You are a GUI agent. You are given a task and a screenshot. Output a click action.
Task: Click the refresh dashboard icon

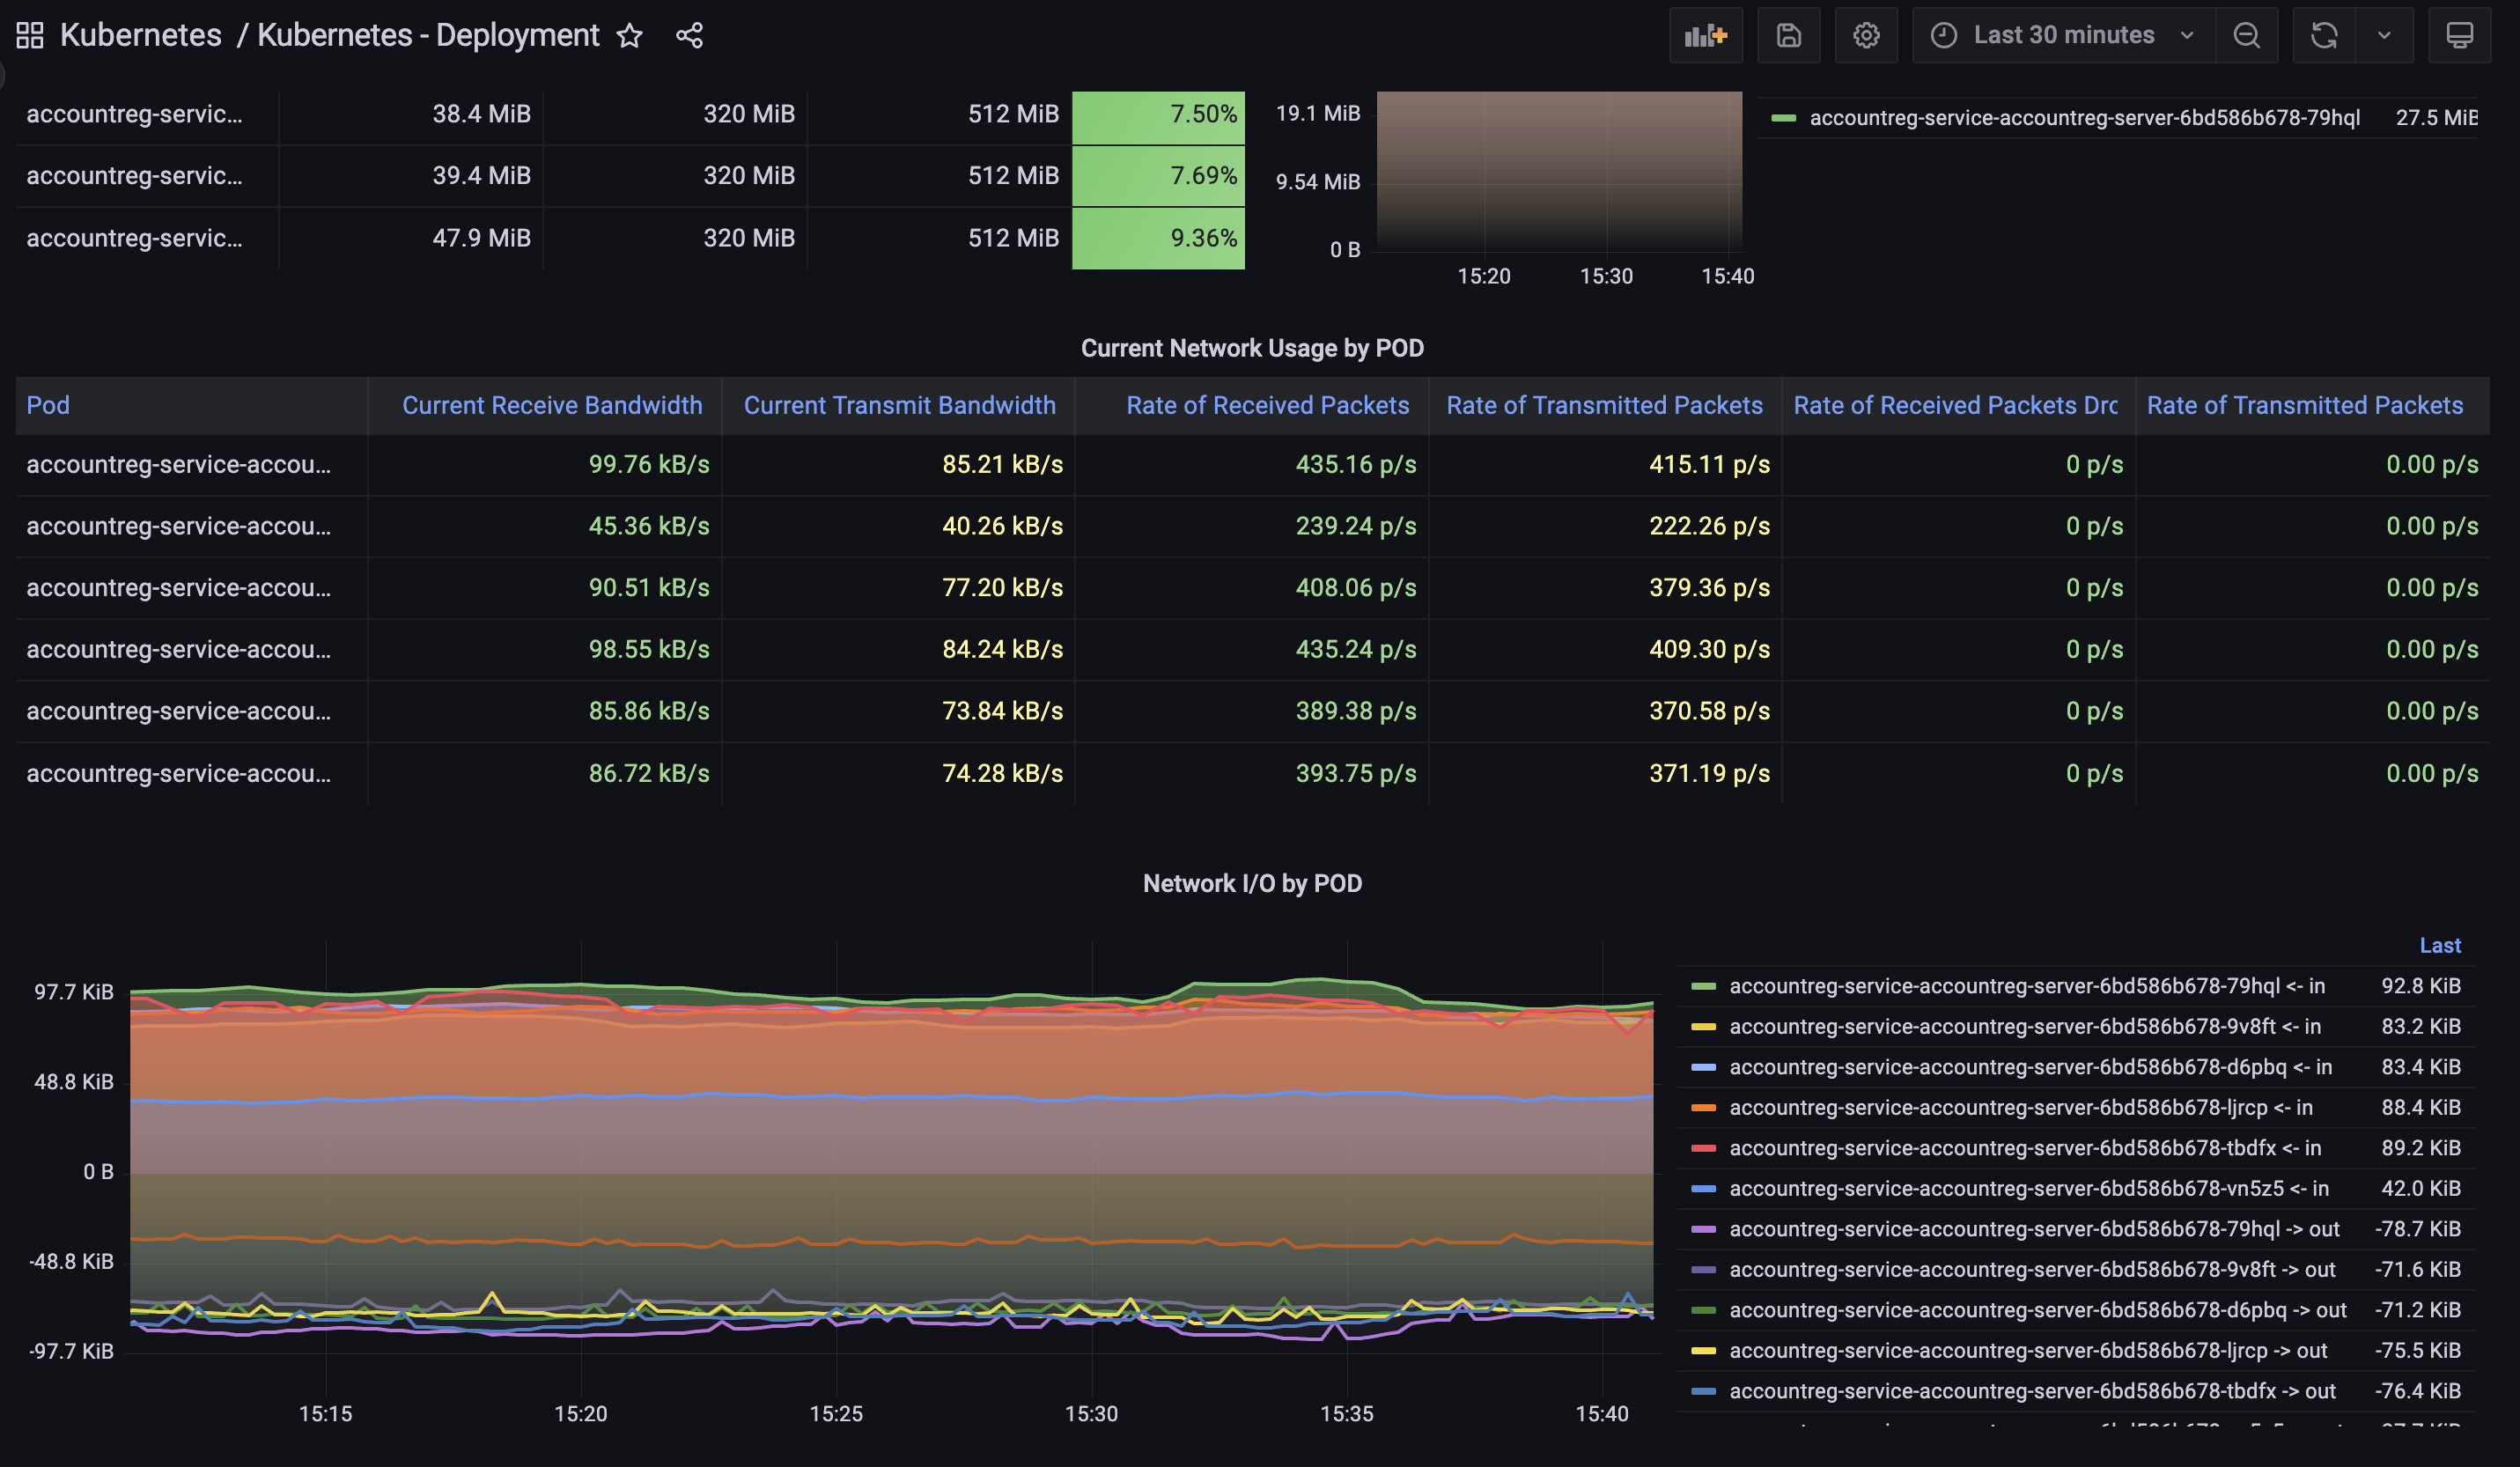click(x=2324, y=36)
